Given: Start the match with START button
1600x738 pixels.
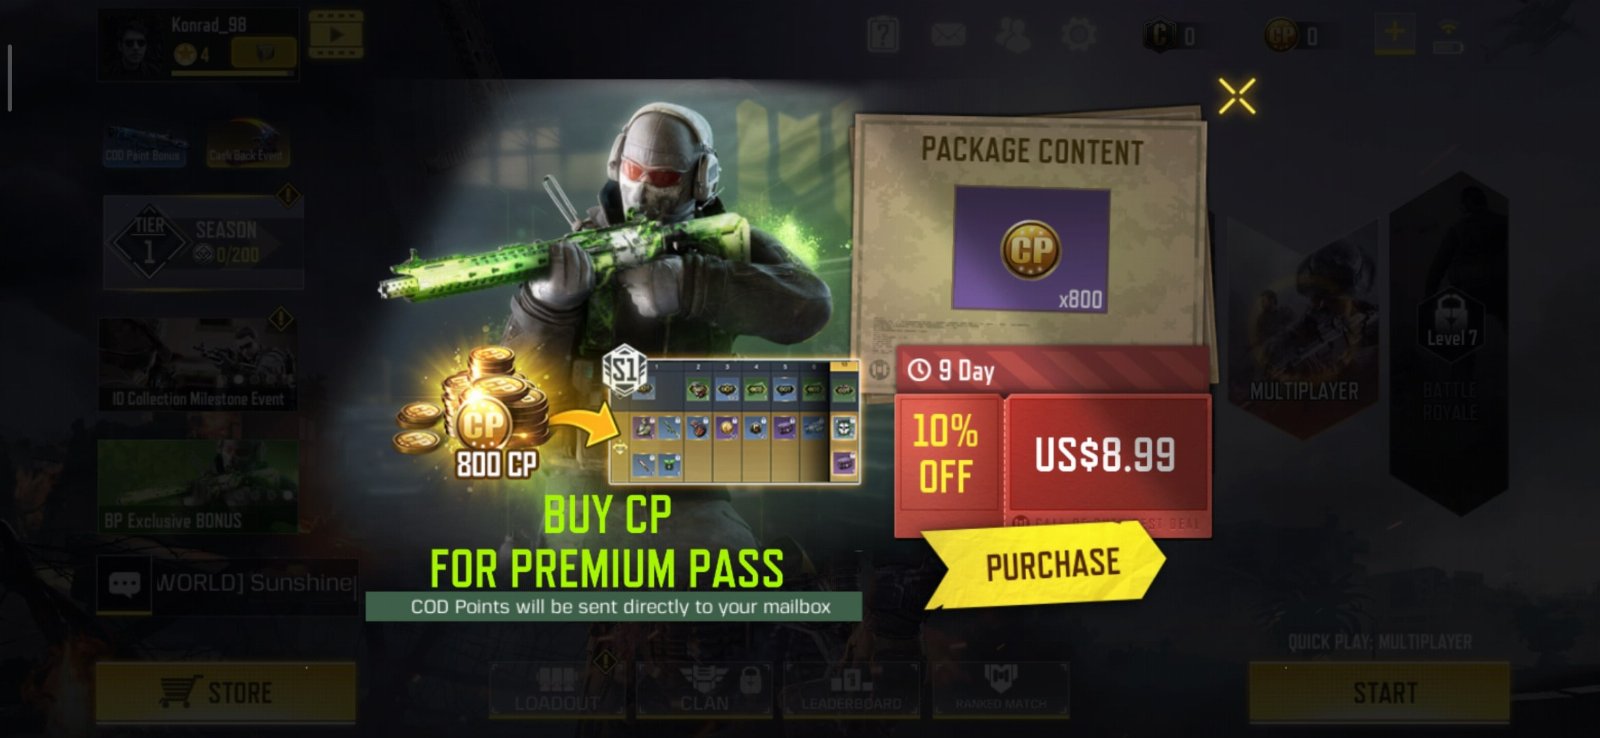Looking at the screenshot, I should 1380,692.
